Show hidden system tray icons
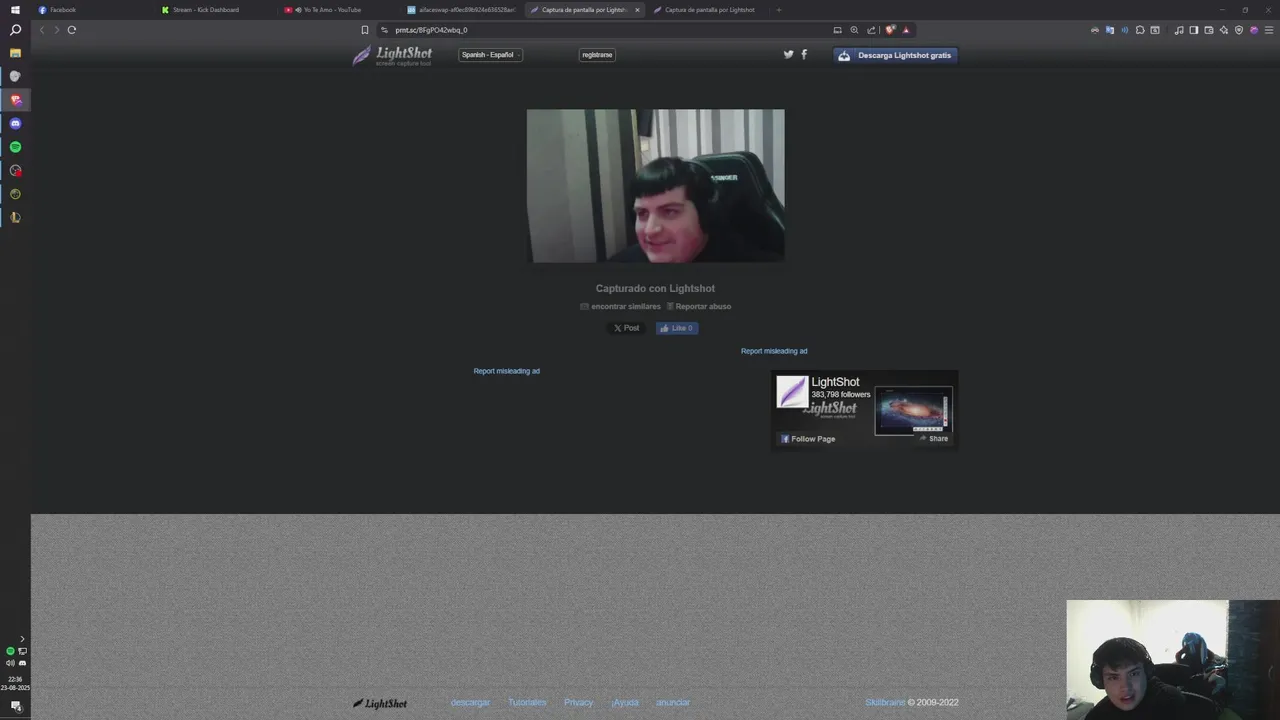 (22, 639)
